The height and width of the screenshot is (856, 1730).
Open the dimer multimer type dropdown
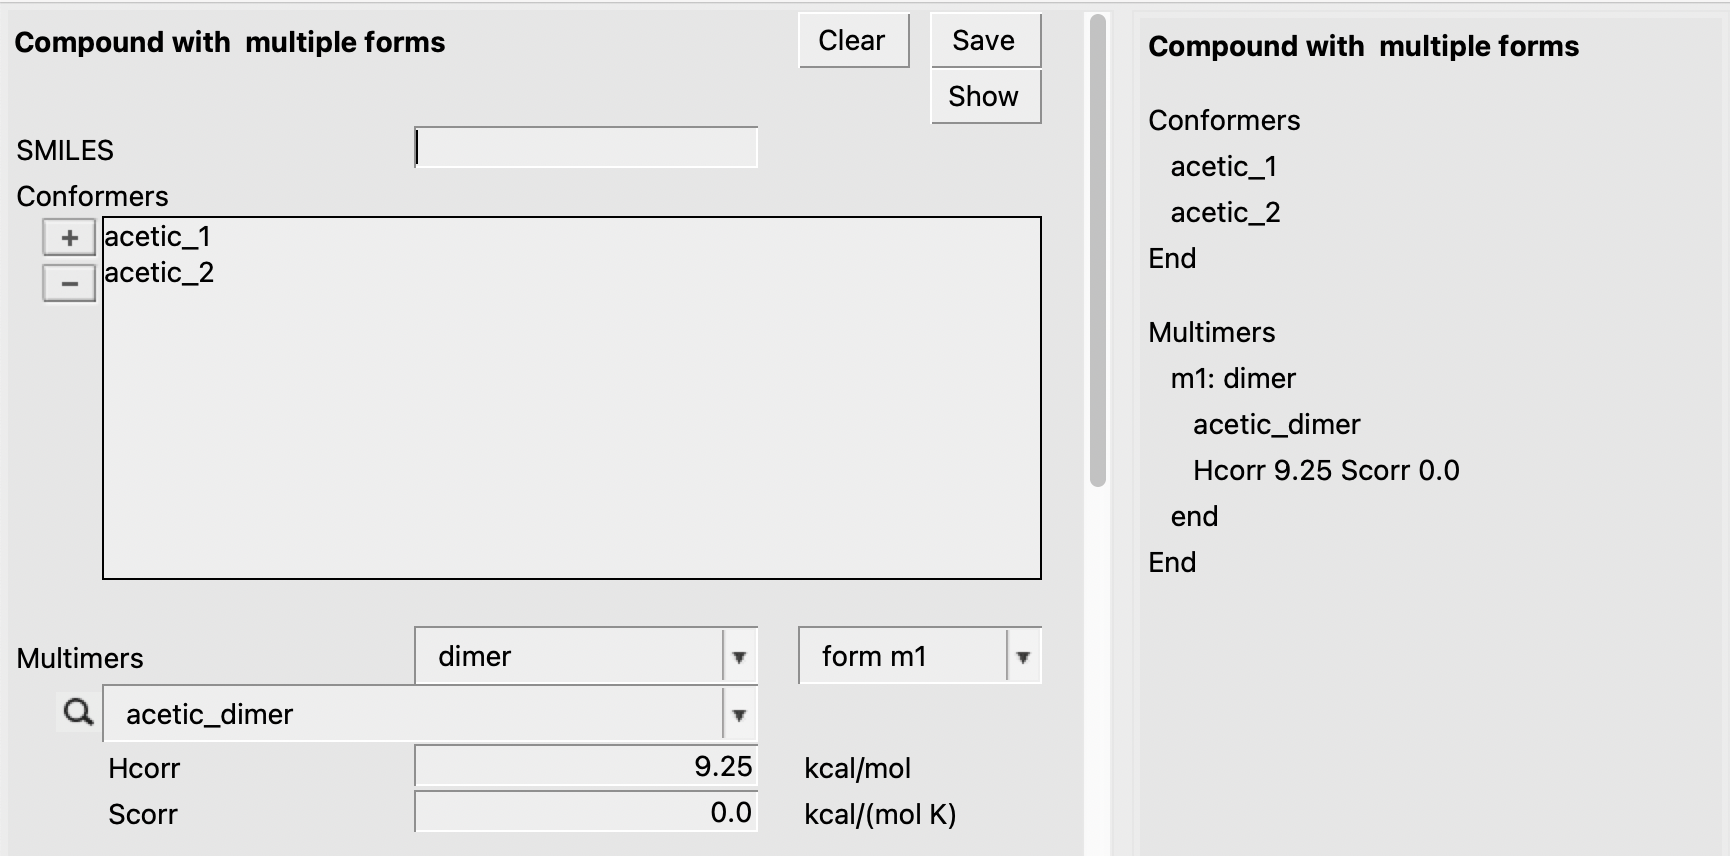738,657
